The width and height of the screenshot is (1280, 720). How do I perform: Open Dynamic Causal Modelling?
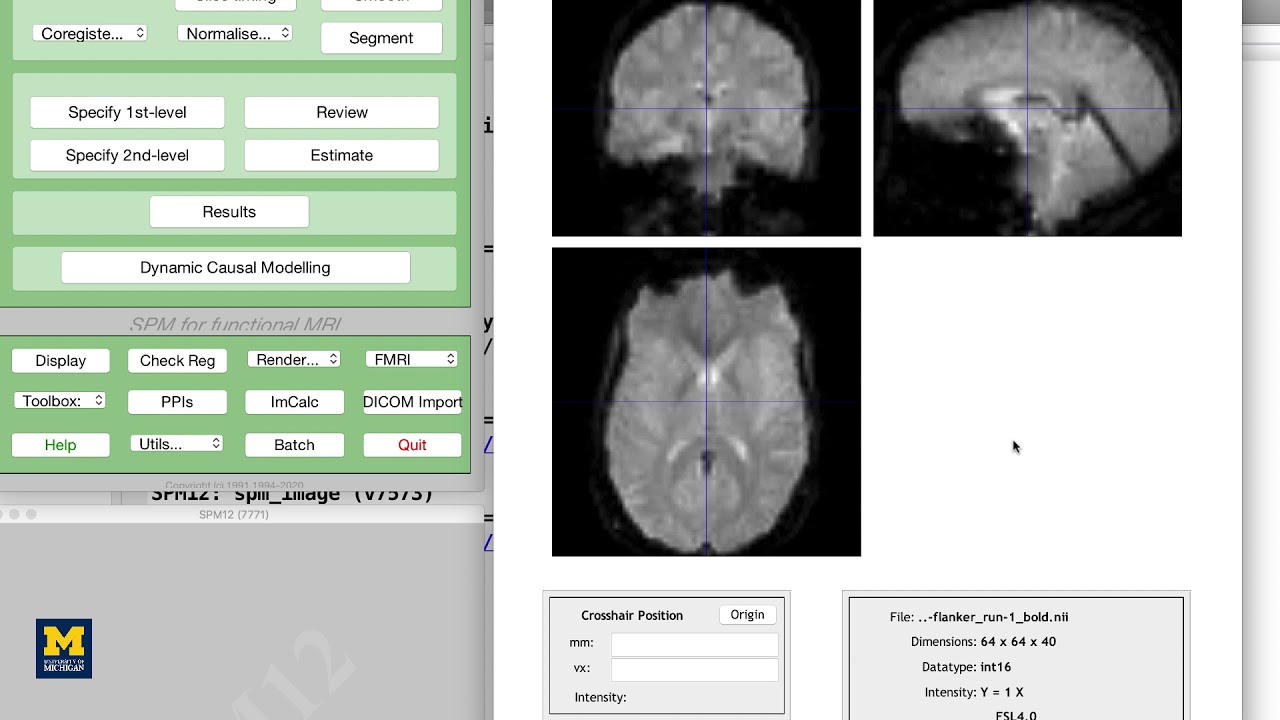(x=235, y=267)
